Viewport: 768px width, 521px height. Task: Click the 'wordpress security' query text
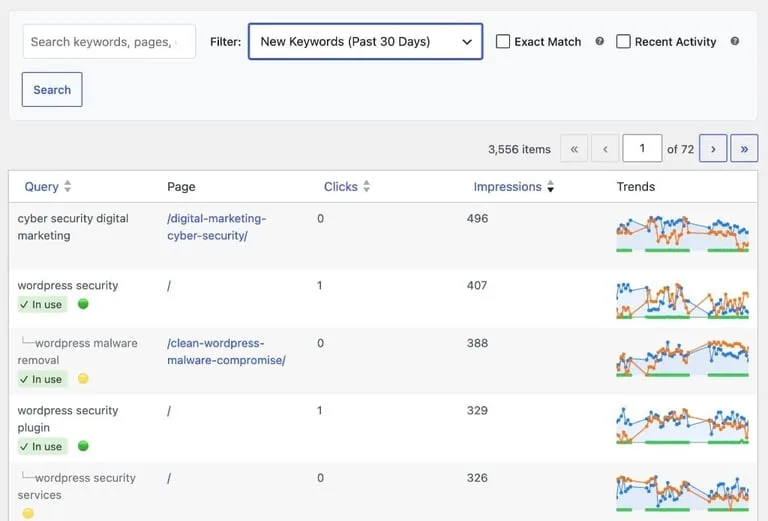coord(68,285)
